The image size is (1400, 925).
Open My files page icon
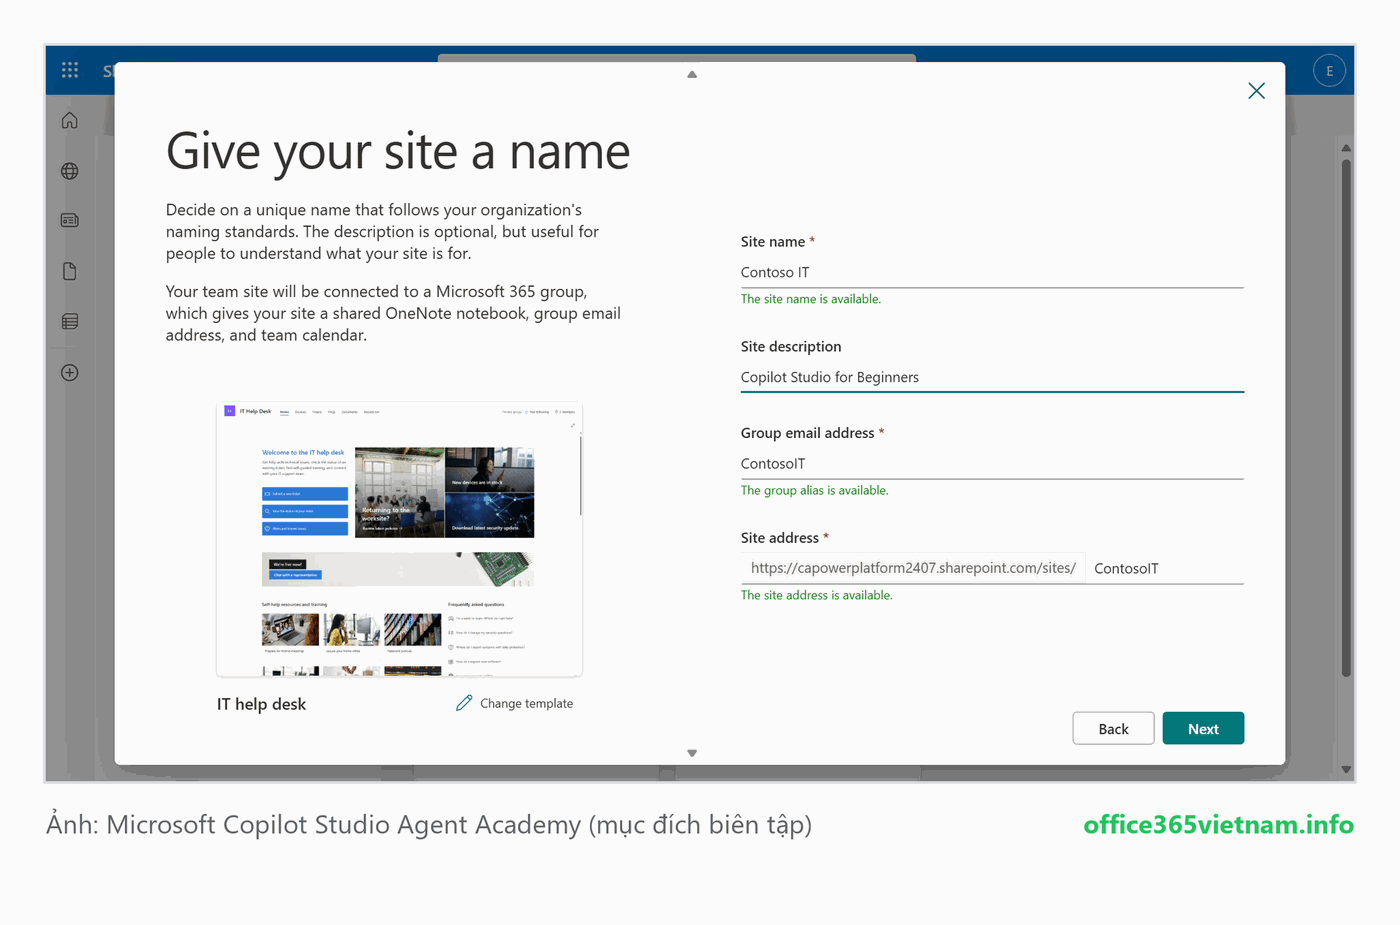point(69,271)
